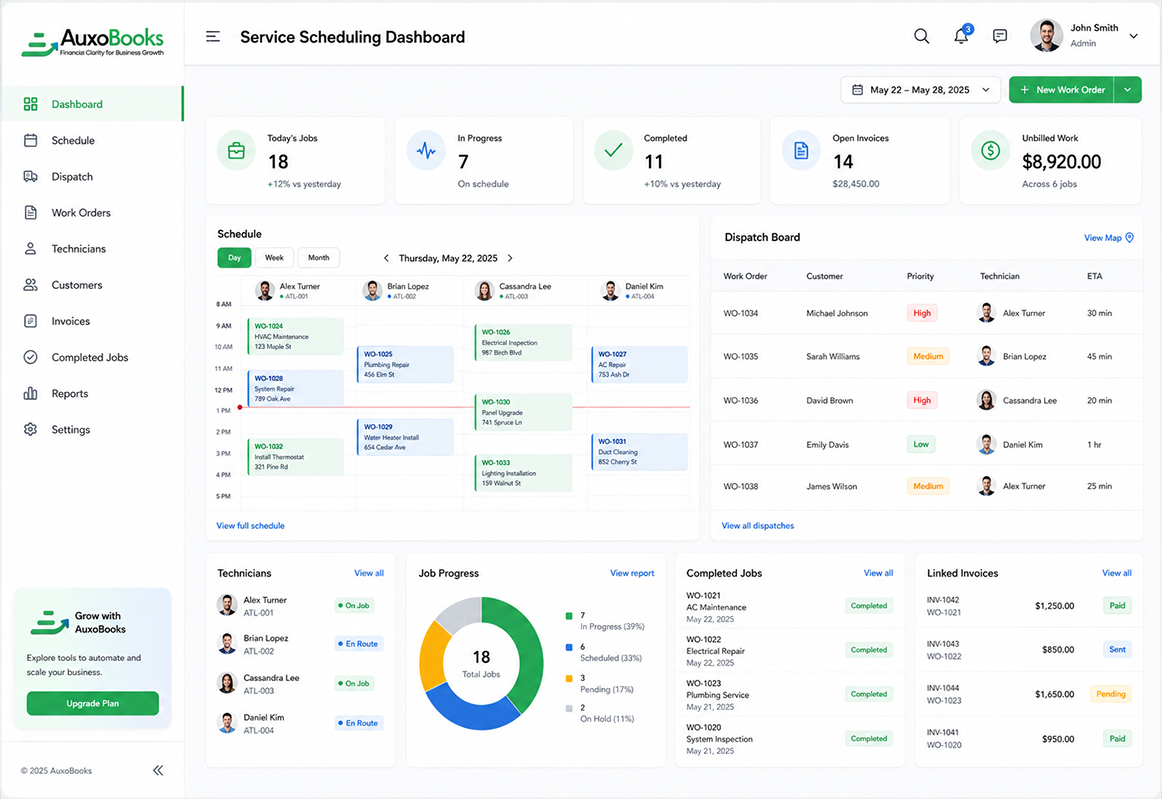Viewport: 1162px width, 799px height.
Task: Switch Schedule to Month view
Action: pos(319,257)
